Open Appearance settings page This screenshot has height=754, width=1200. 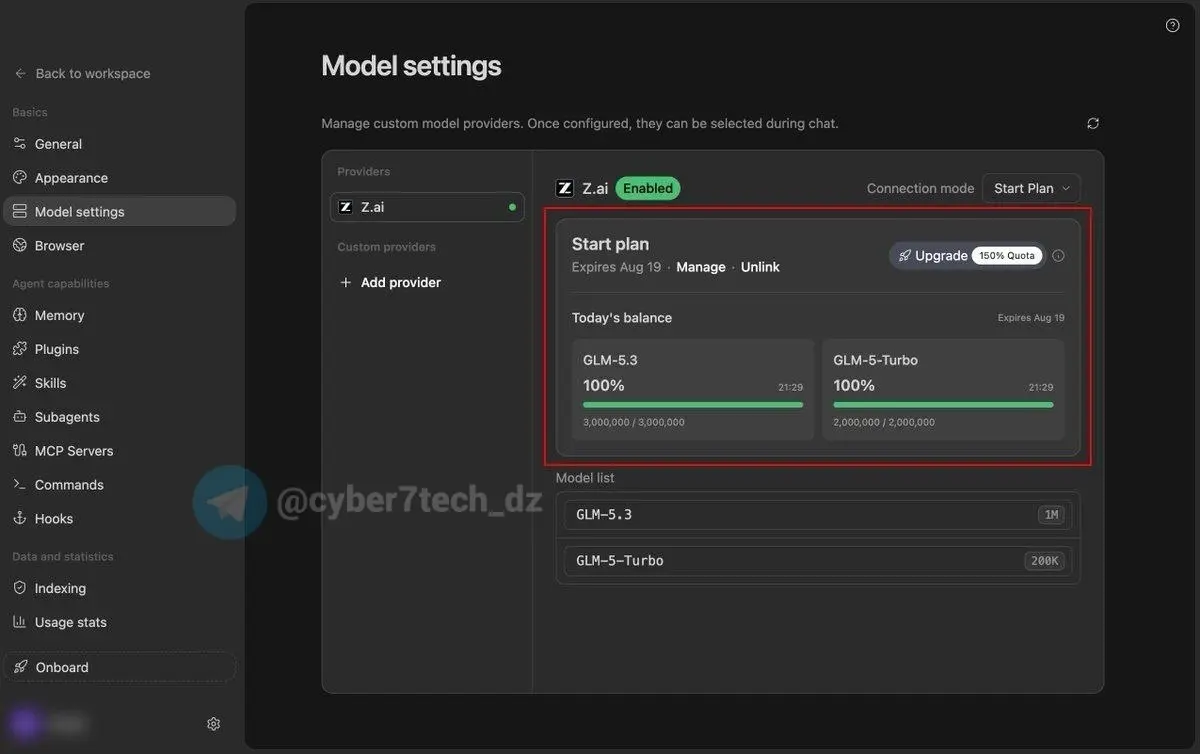click(120, 178)
